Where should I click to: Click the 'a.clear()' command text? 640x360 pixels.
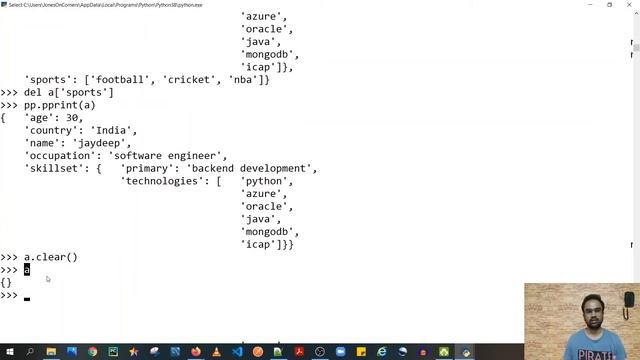point(51,257)
